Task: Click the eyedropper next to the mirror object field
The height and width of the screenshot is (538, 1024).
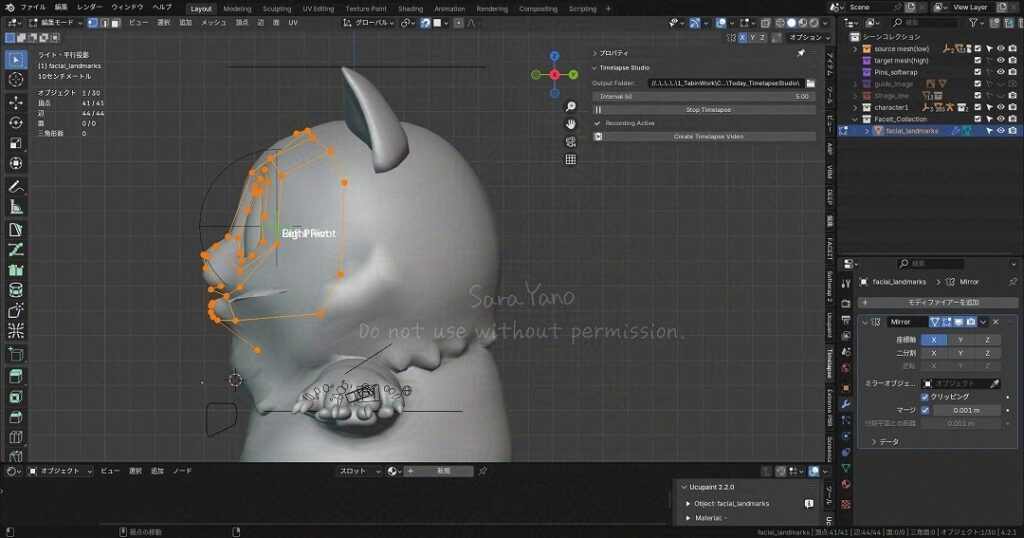Action: click(x=994, y=383)
